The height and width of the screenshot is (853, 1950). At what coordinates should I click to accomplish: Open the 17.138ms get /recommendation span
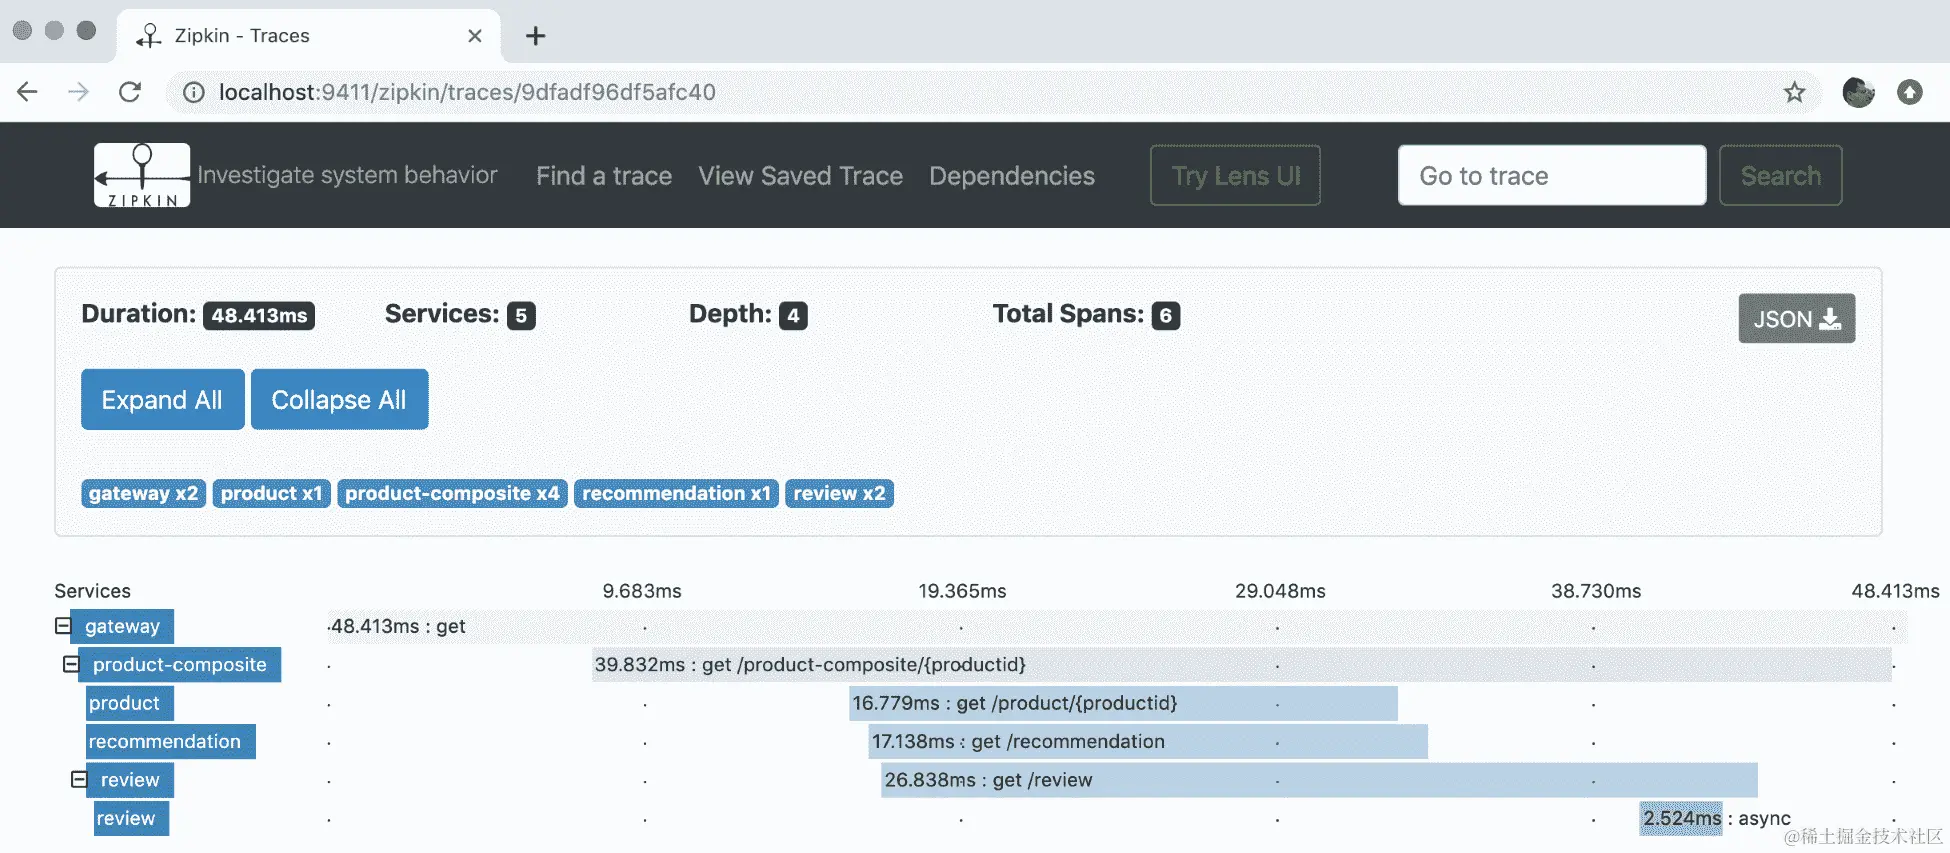click(x=1148, y=741)
